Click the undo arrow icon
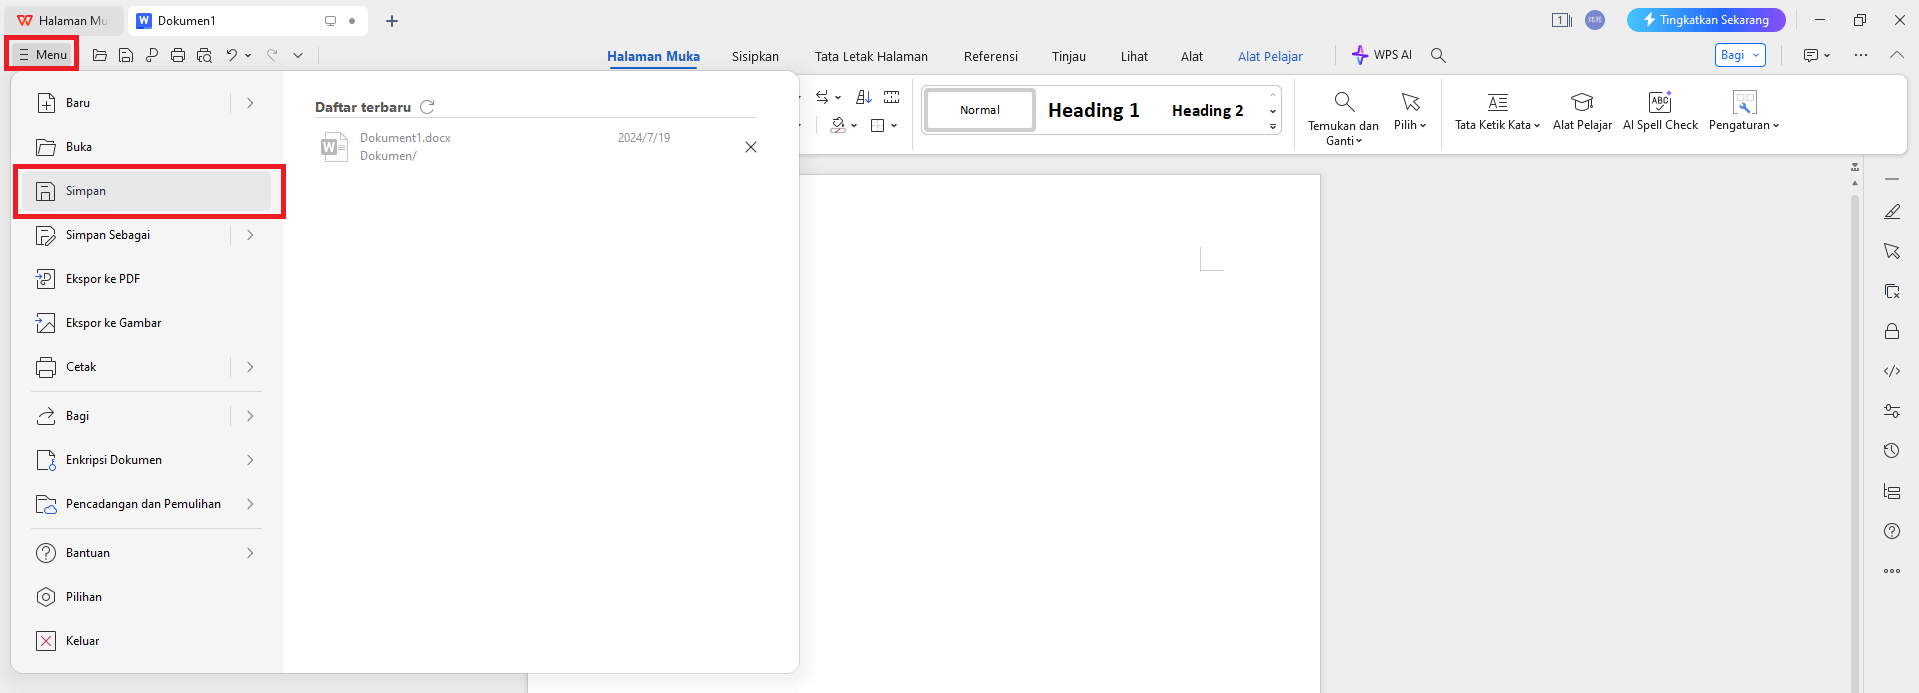 pyautogui.click(x=232, y=55)
